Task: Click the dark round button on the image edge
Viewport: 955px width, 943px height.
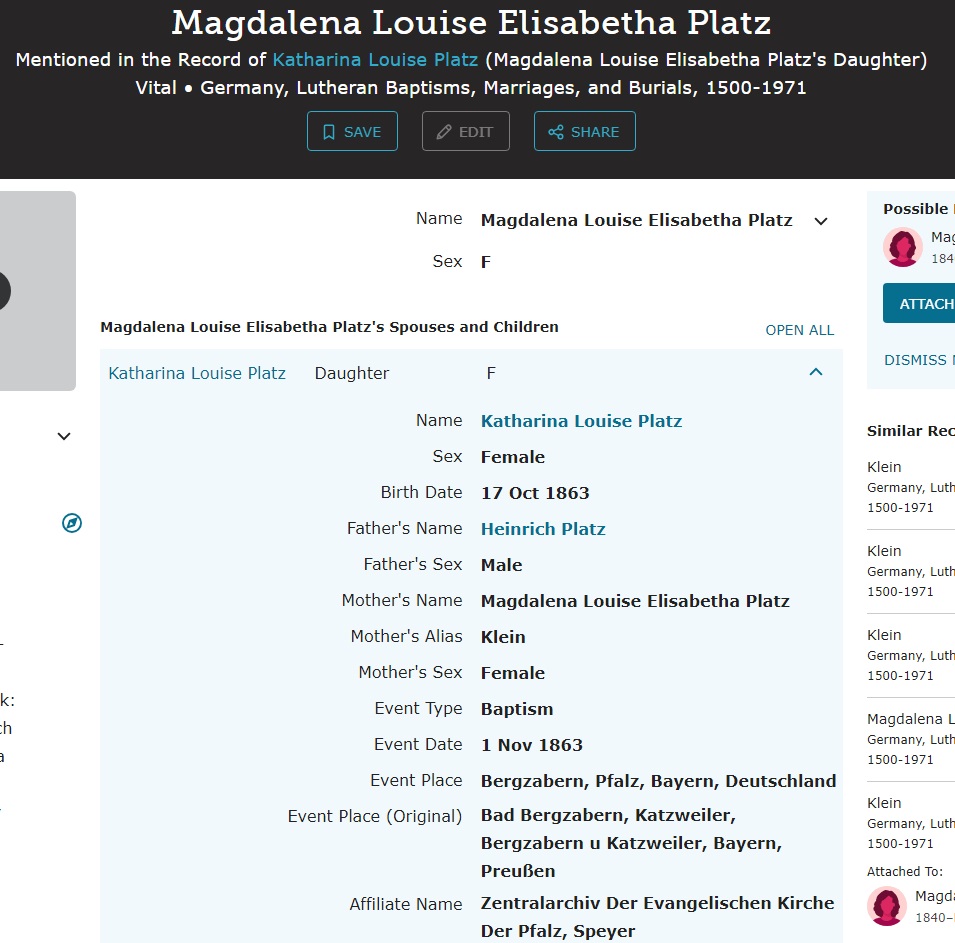Action: (3, 291)
